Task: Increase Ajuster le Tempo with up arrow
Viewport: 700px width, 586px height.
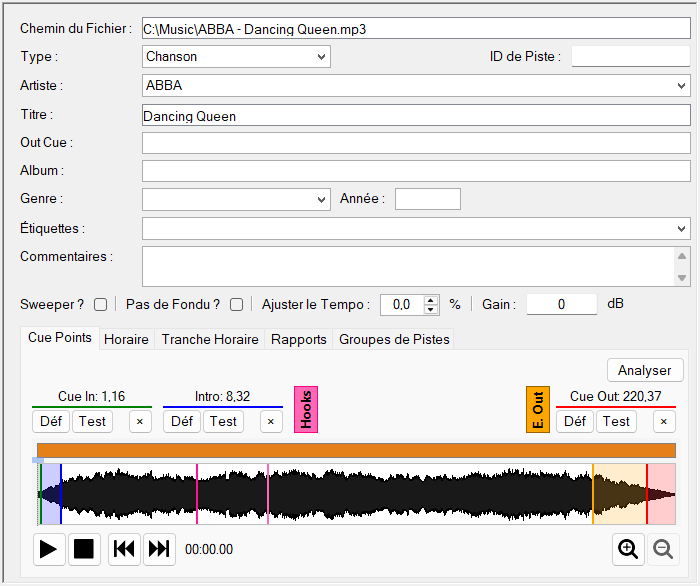Action: click(x=430, y=300)
